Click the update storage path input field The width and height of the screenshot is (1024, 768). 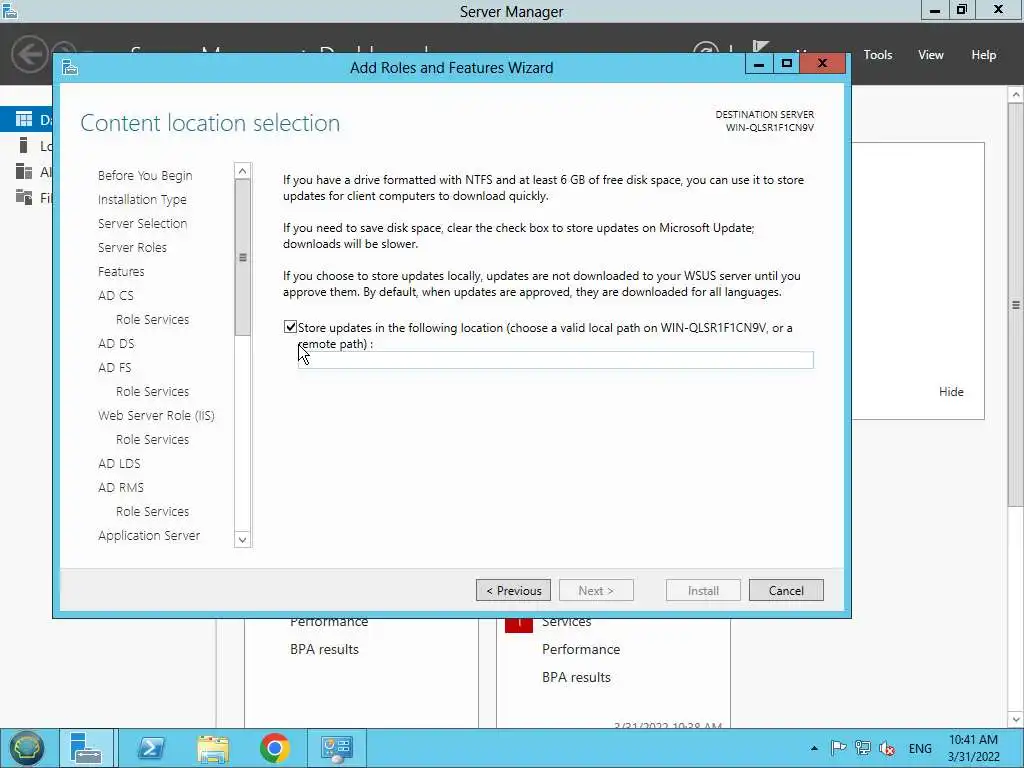point(556,360)
